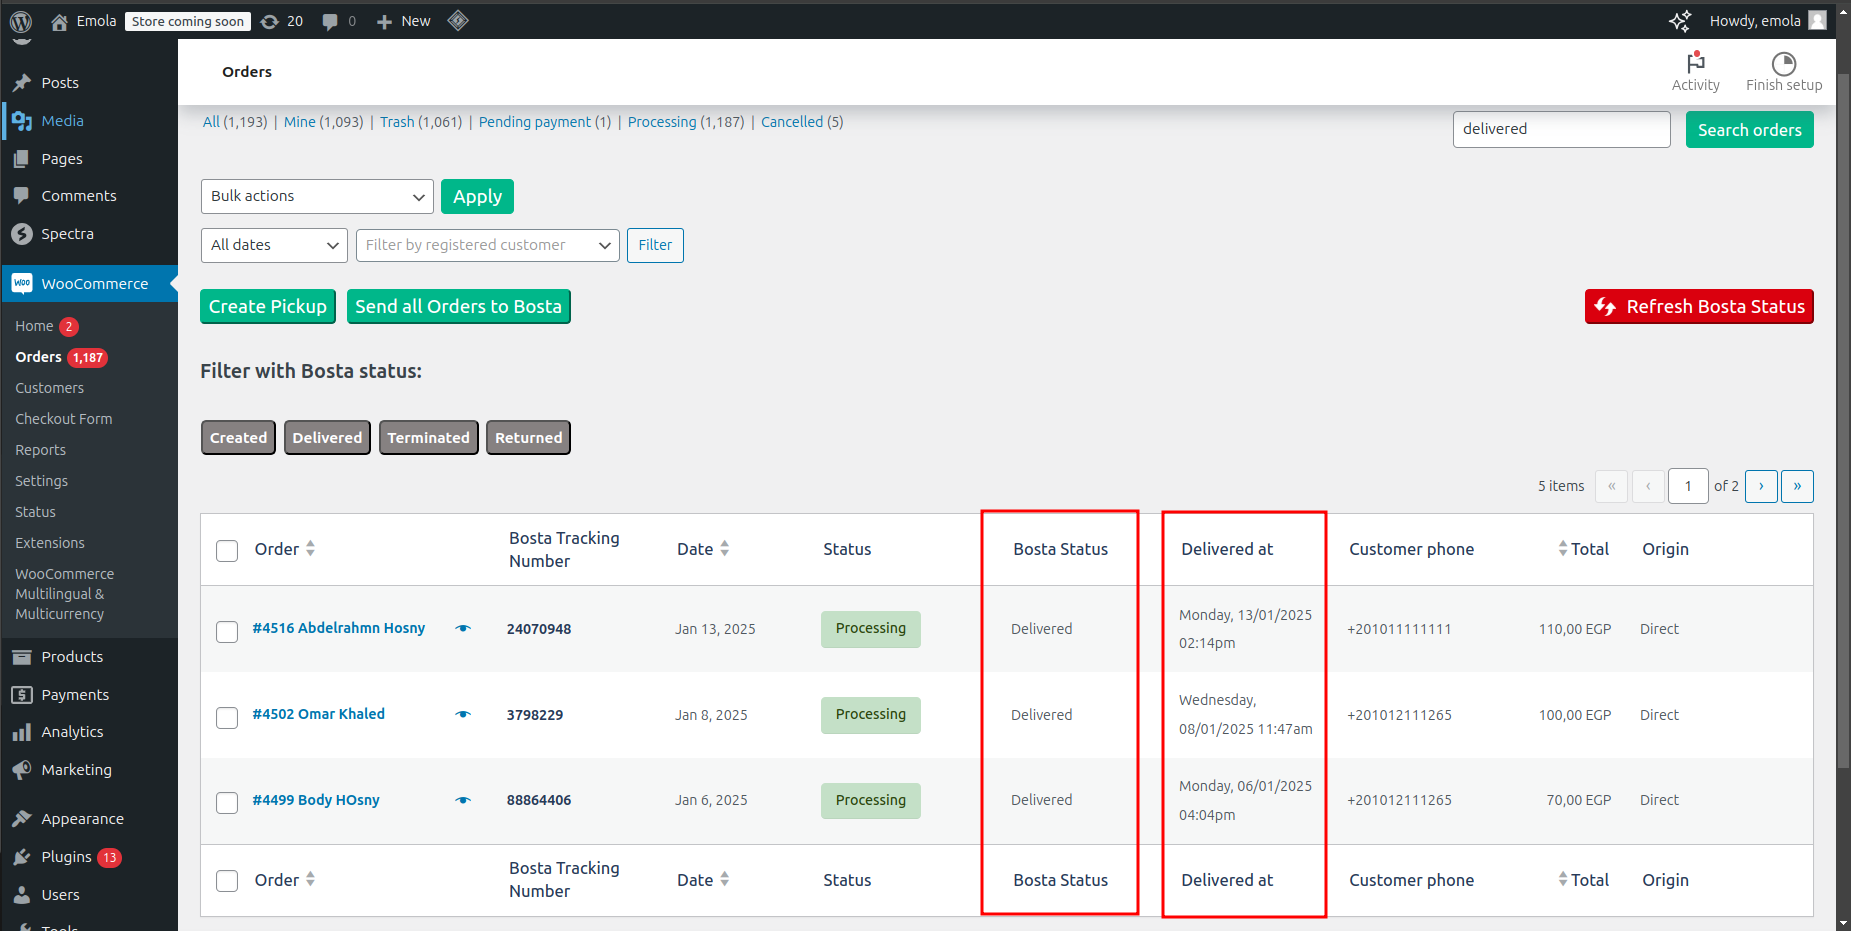Screen dimensions: 1851x931
Task: Filter by Terminated Bosta status
Action: point(428,438)
